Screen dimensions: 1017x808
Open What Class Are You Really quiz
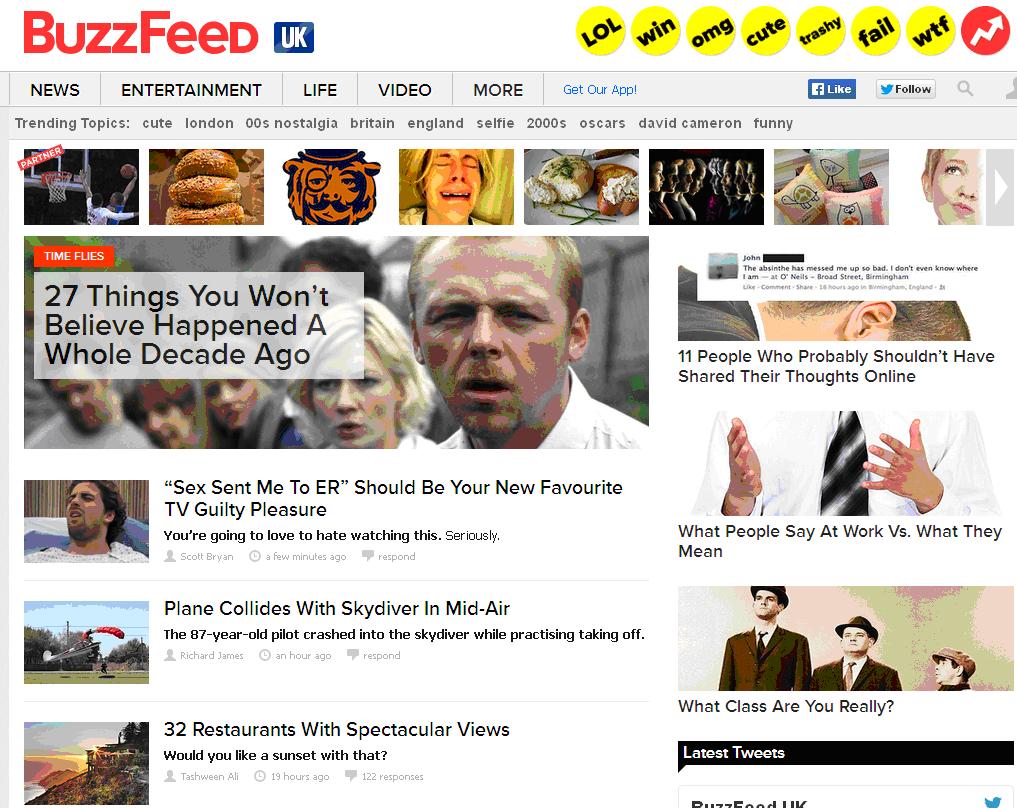[785, 706]
